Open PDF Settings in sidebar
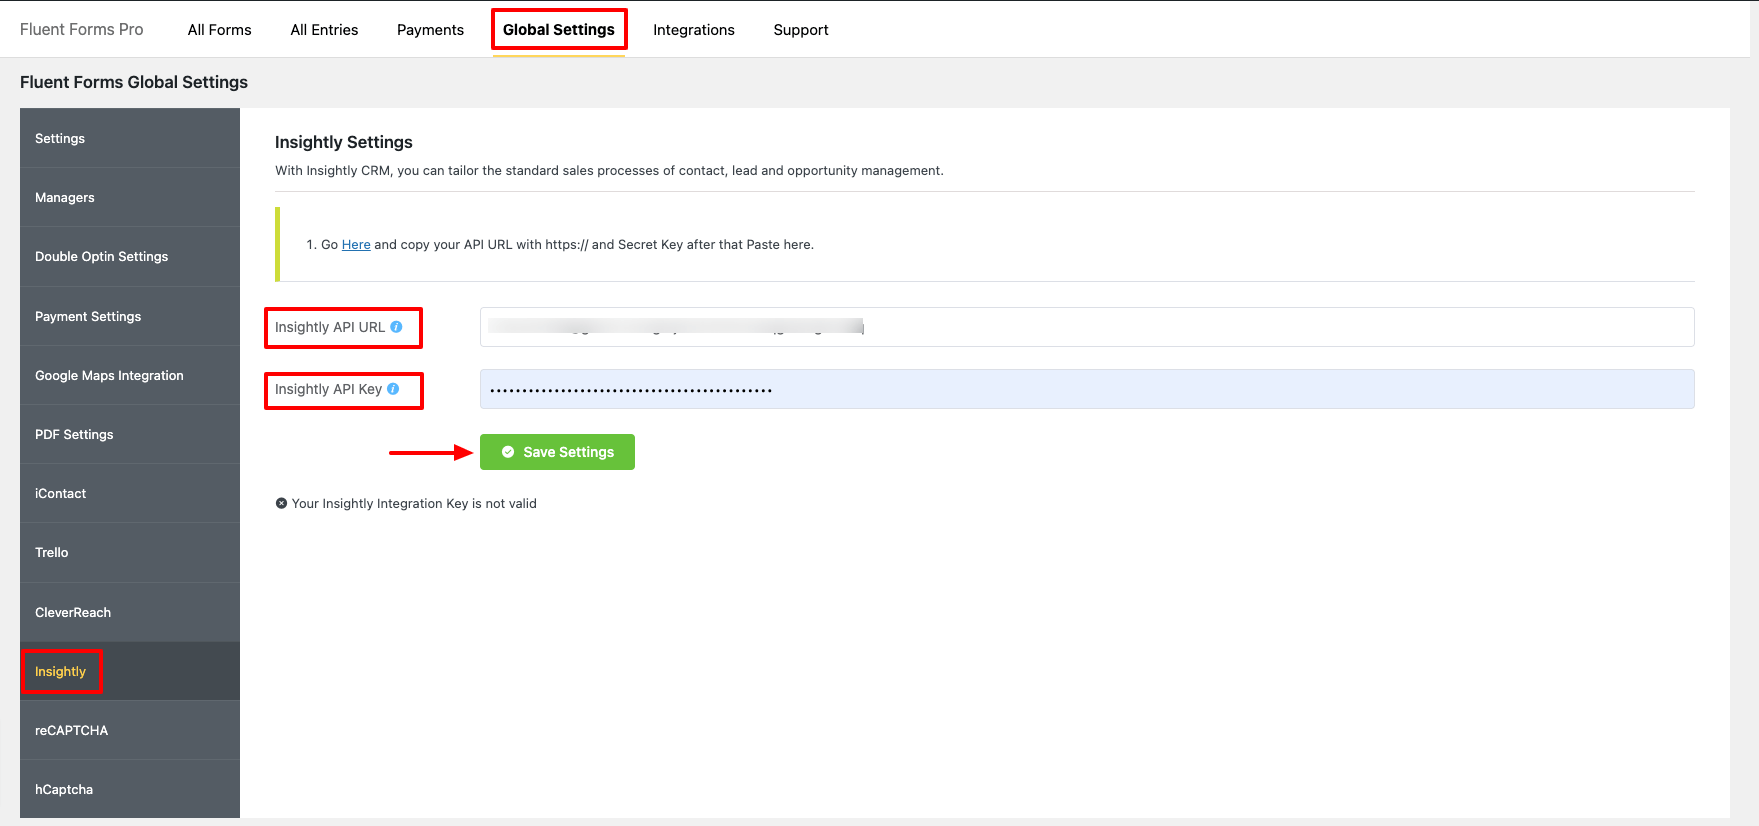This screenshot has height=826, width=1759. (x=130, y=434)
